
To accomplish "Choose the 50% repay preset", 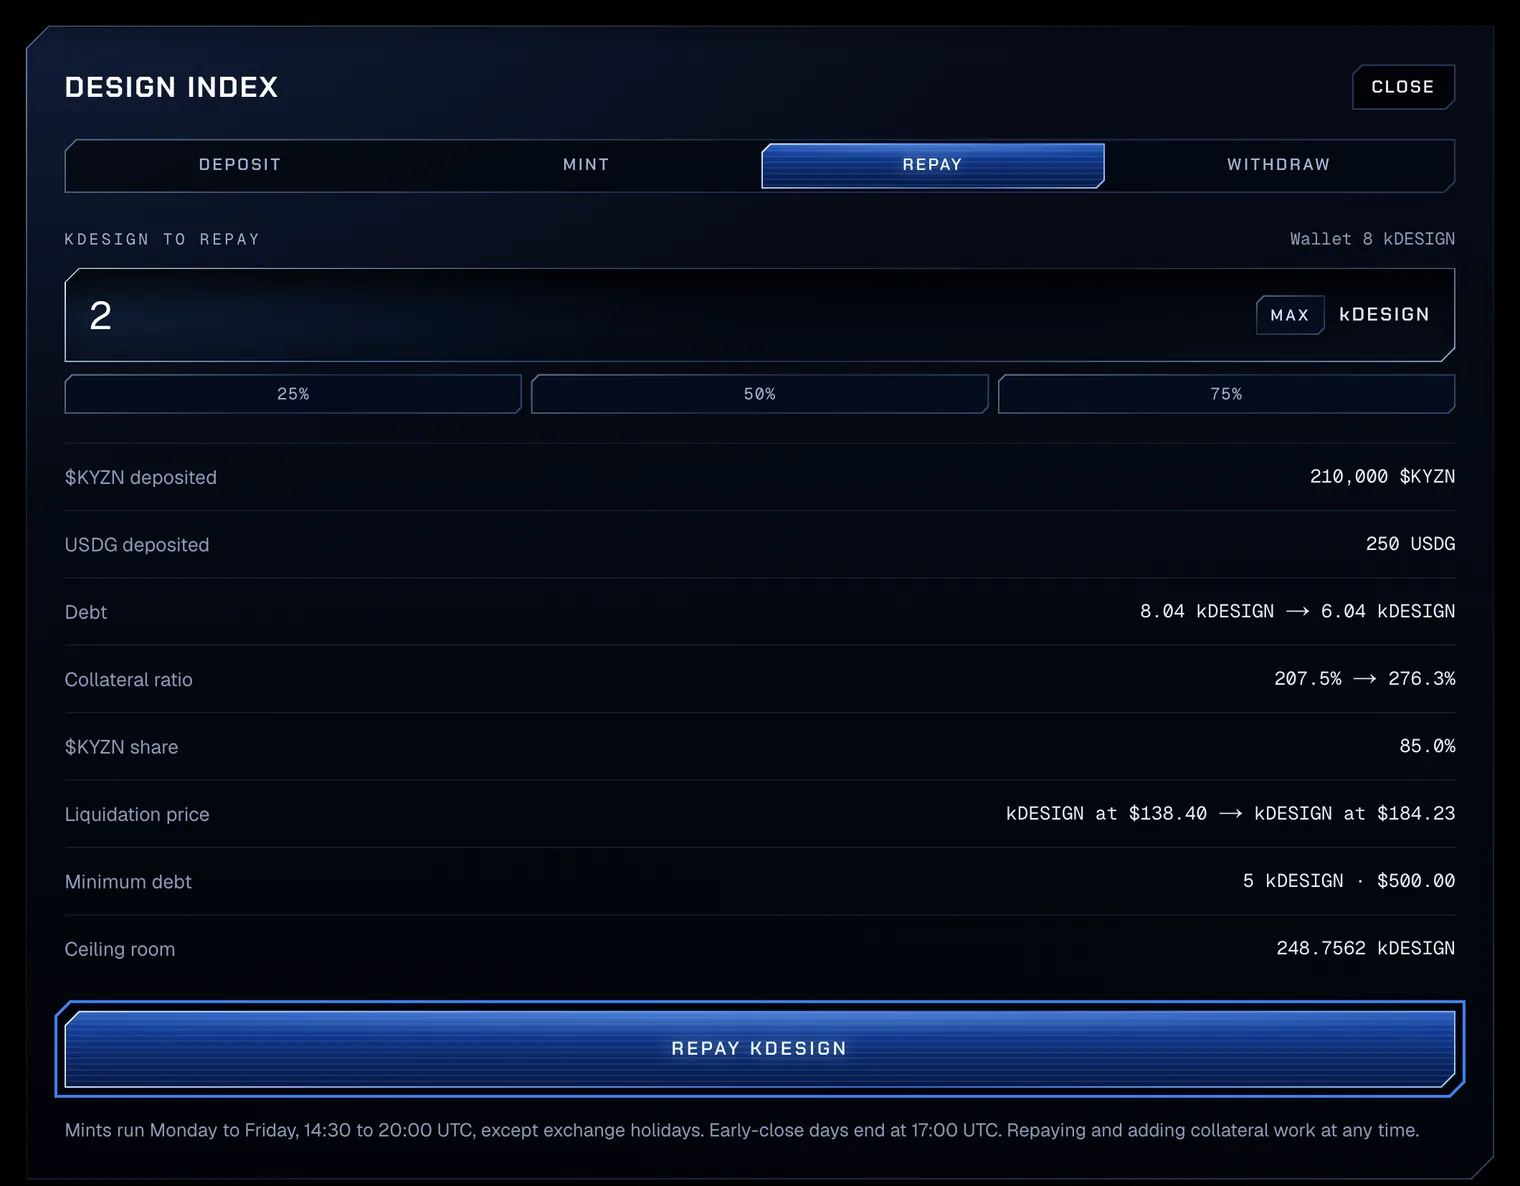I will (x=760, y=394).
